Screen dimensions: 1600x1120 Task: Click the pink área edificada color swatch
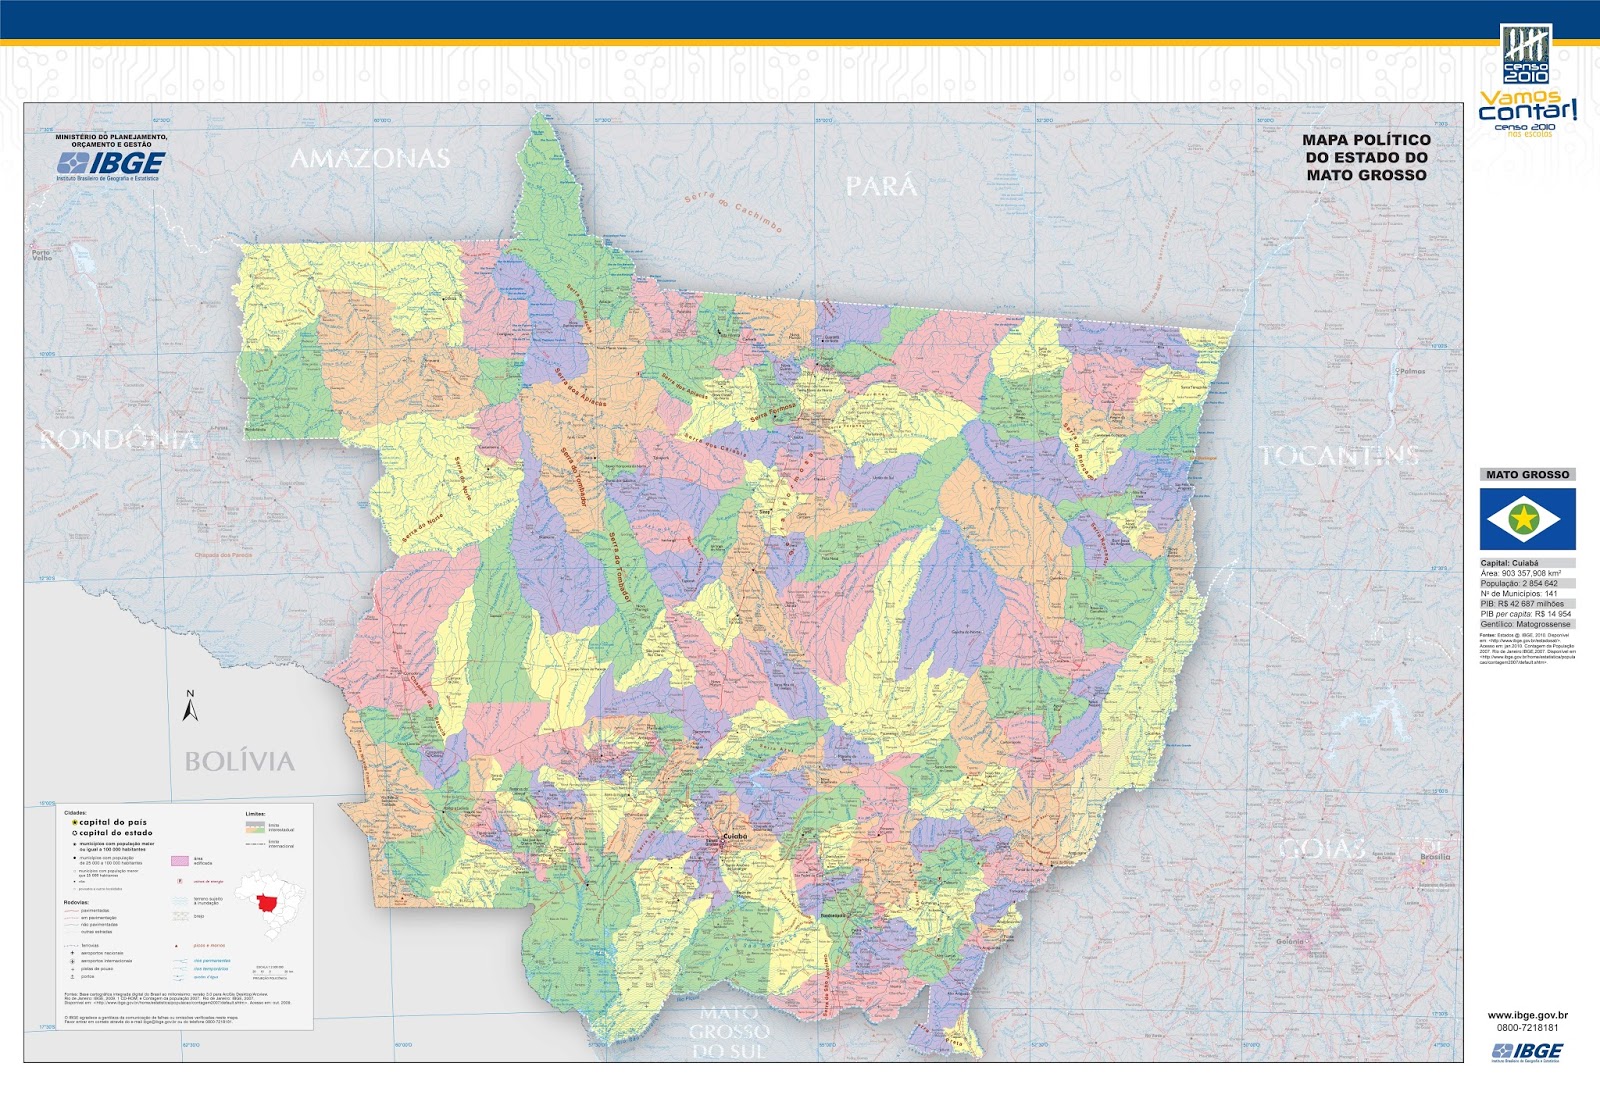pos(179,861)
